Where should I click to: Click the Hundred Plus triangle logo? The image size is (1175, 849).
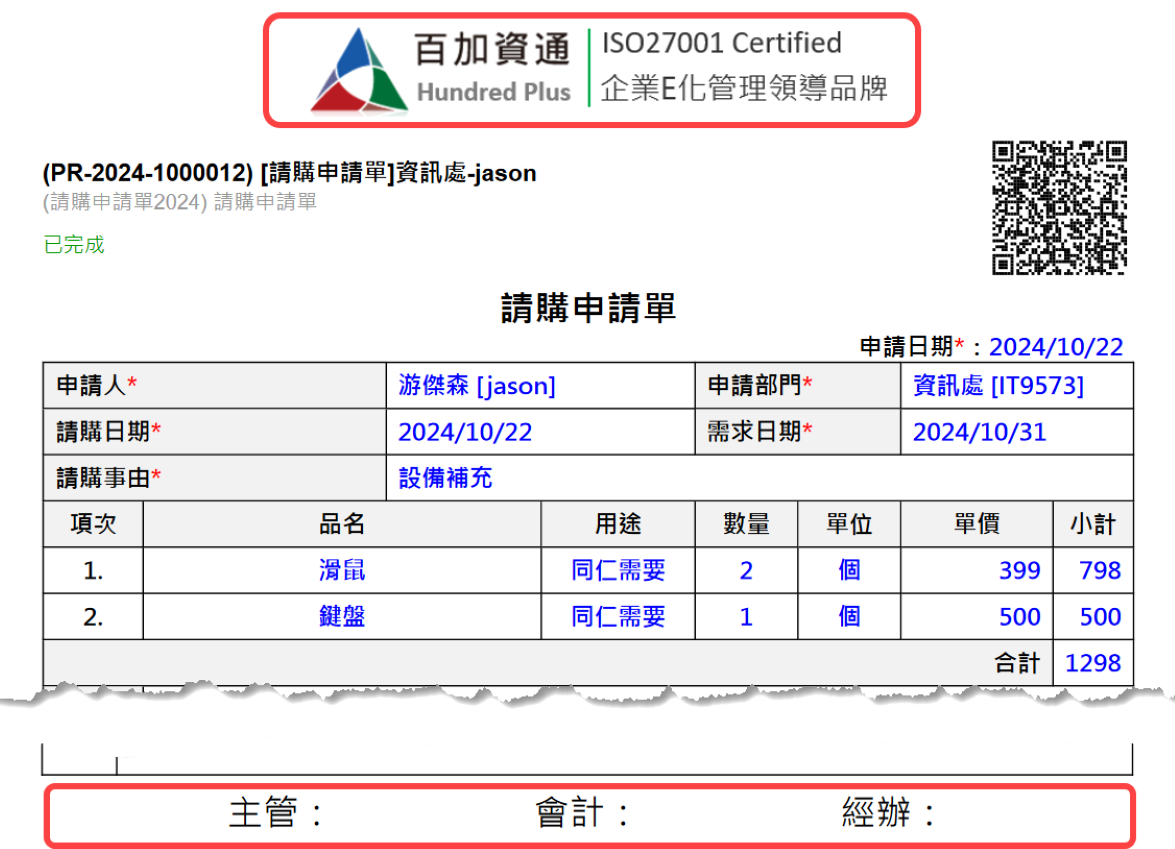point(360,70)
